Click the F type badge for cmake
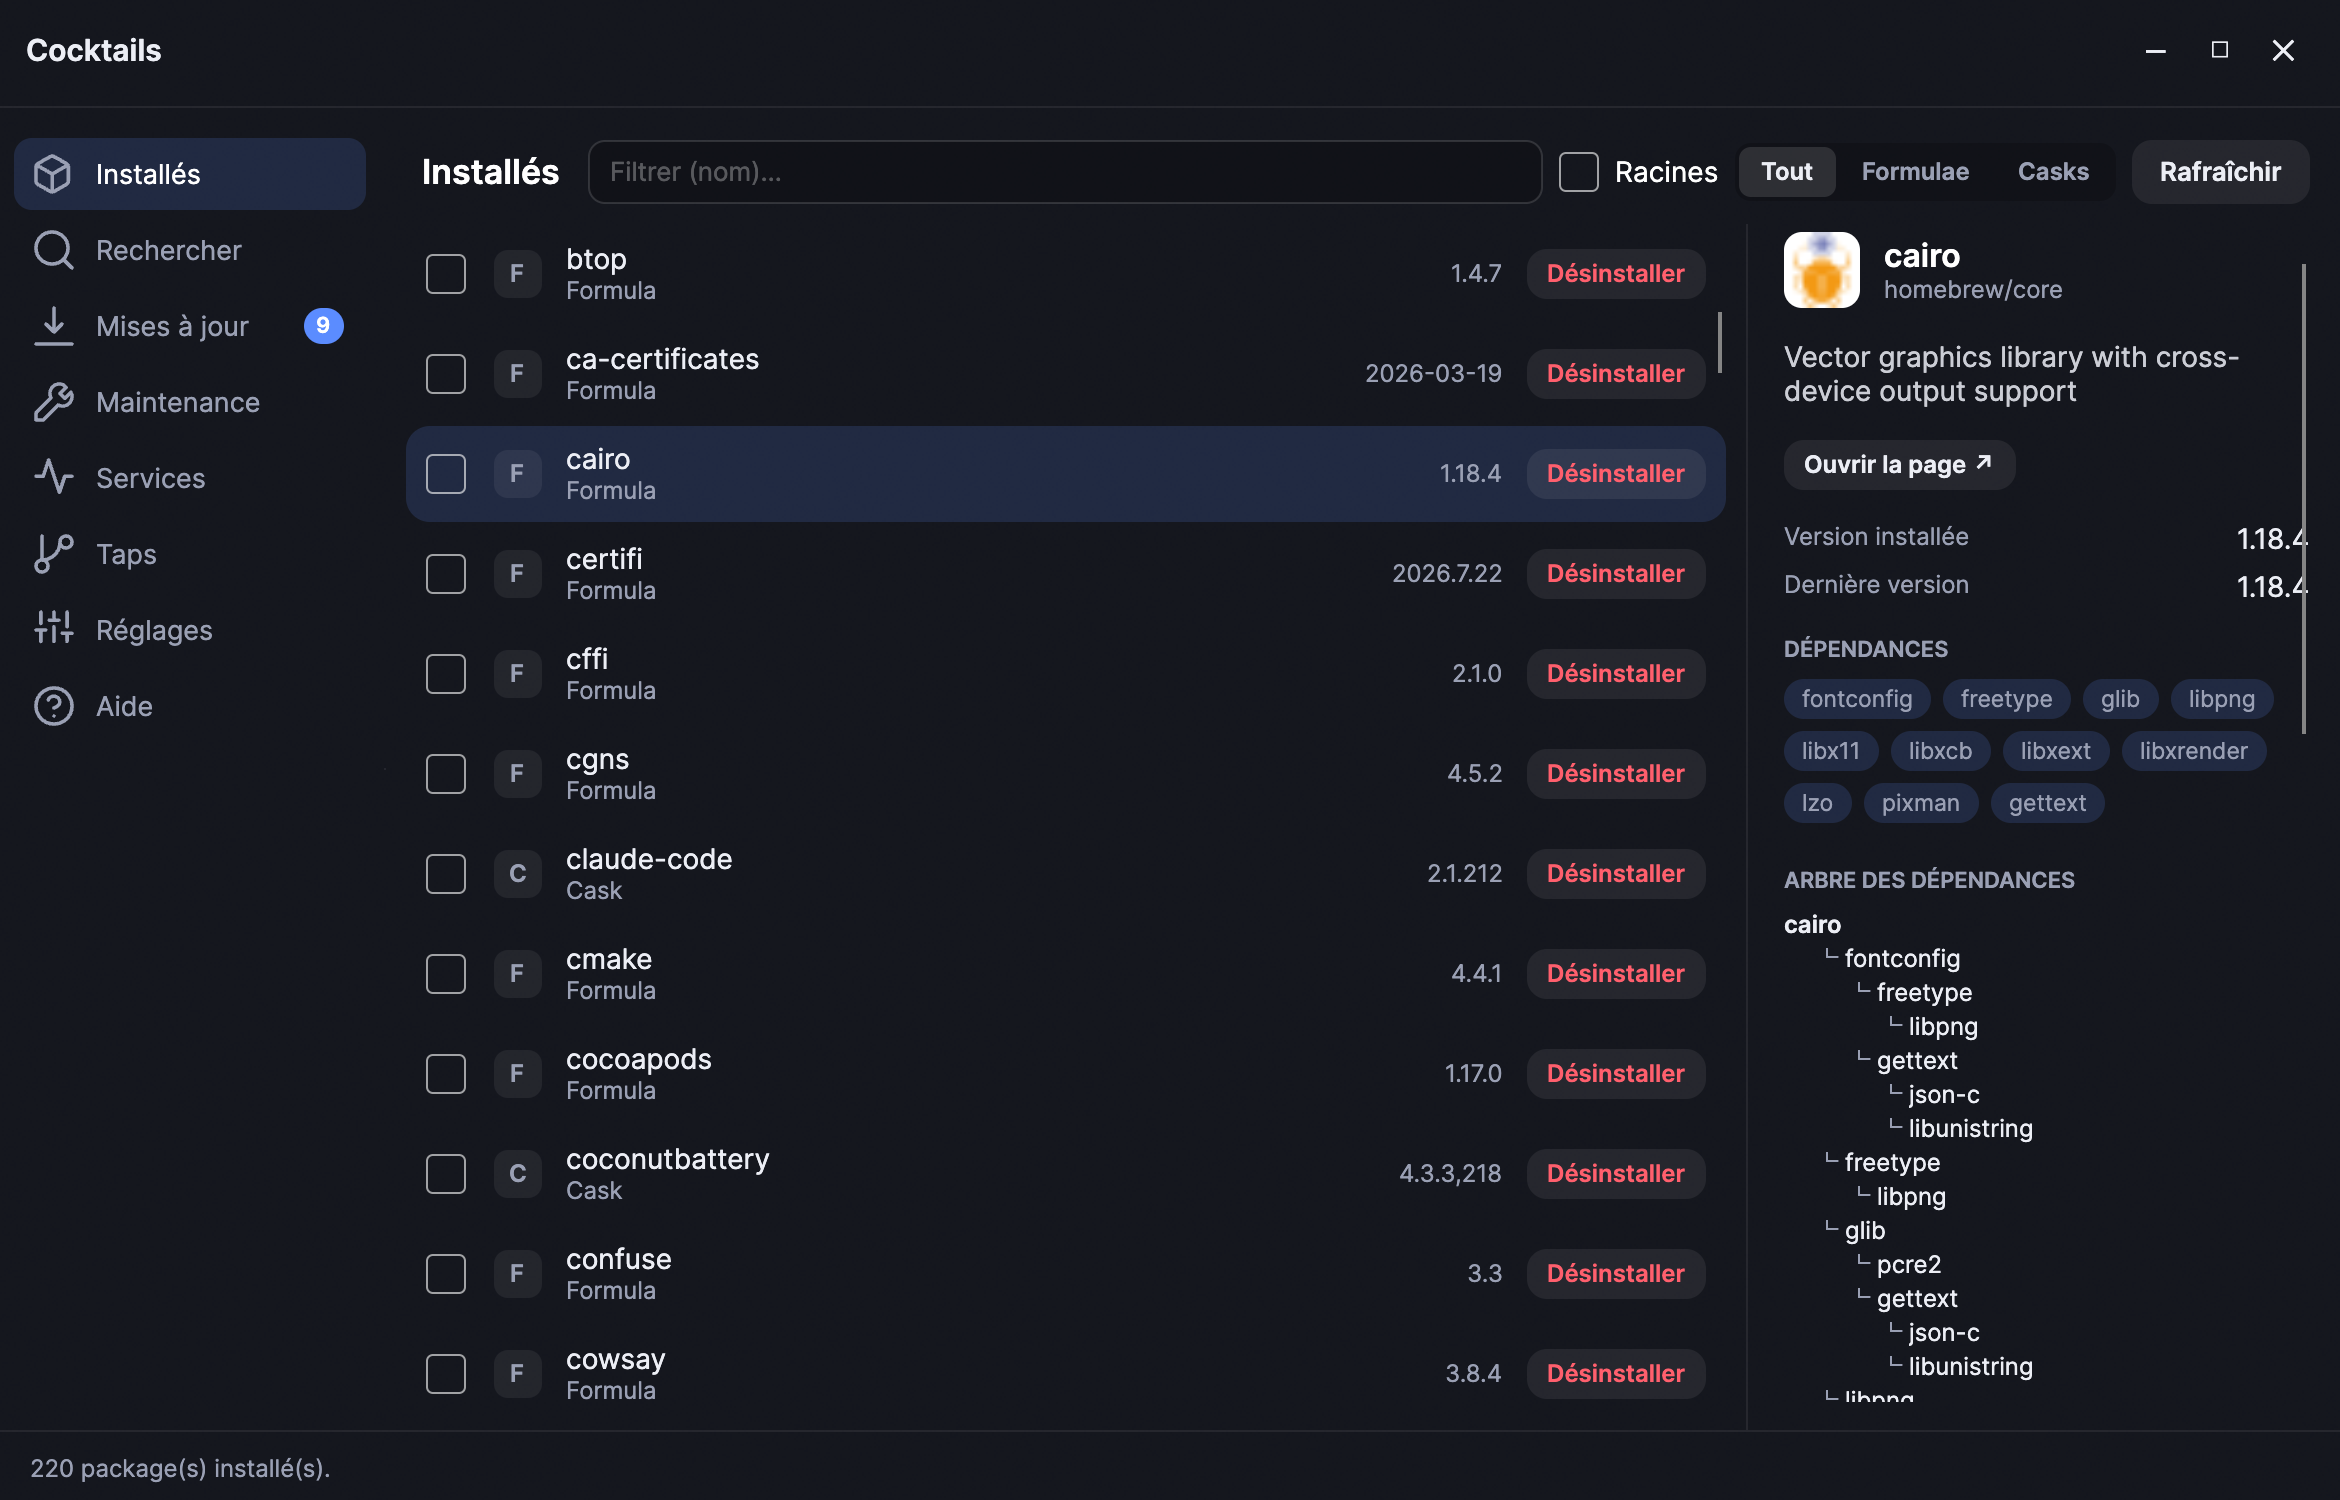The image size is (2340, 1500). coord(517,974)
